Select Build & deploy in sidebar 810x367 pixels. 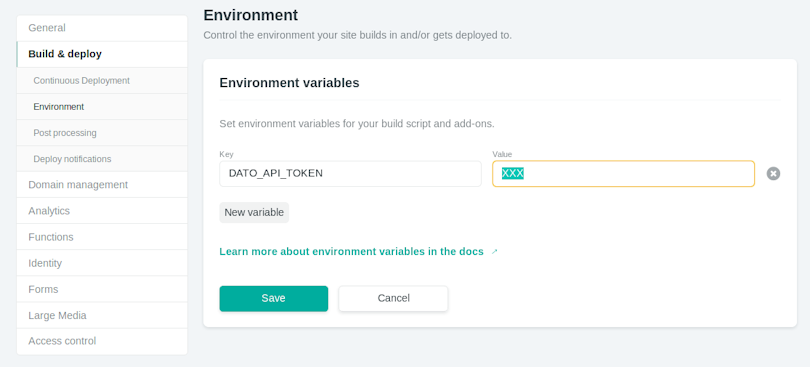coord(102,54)
